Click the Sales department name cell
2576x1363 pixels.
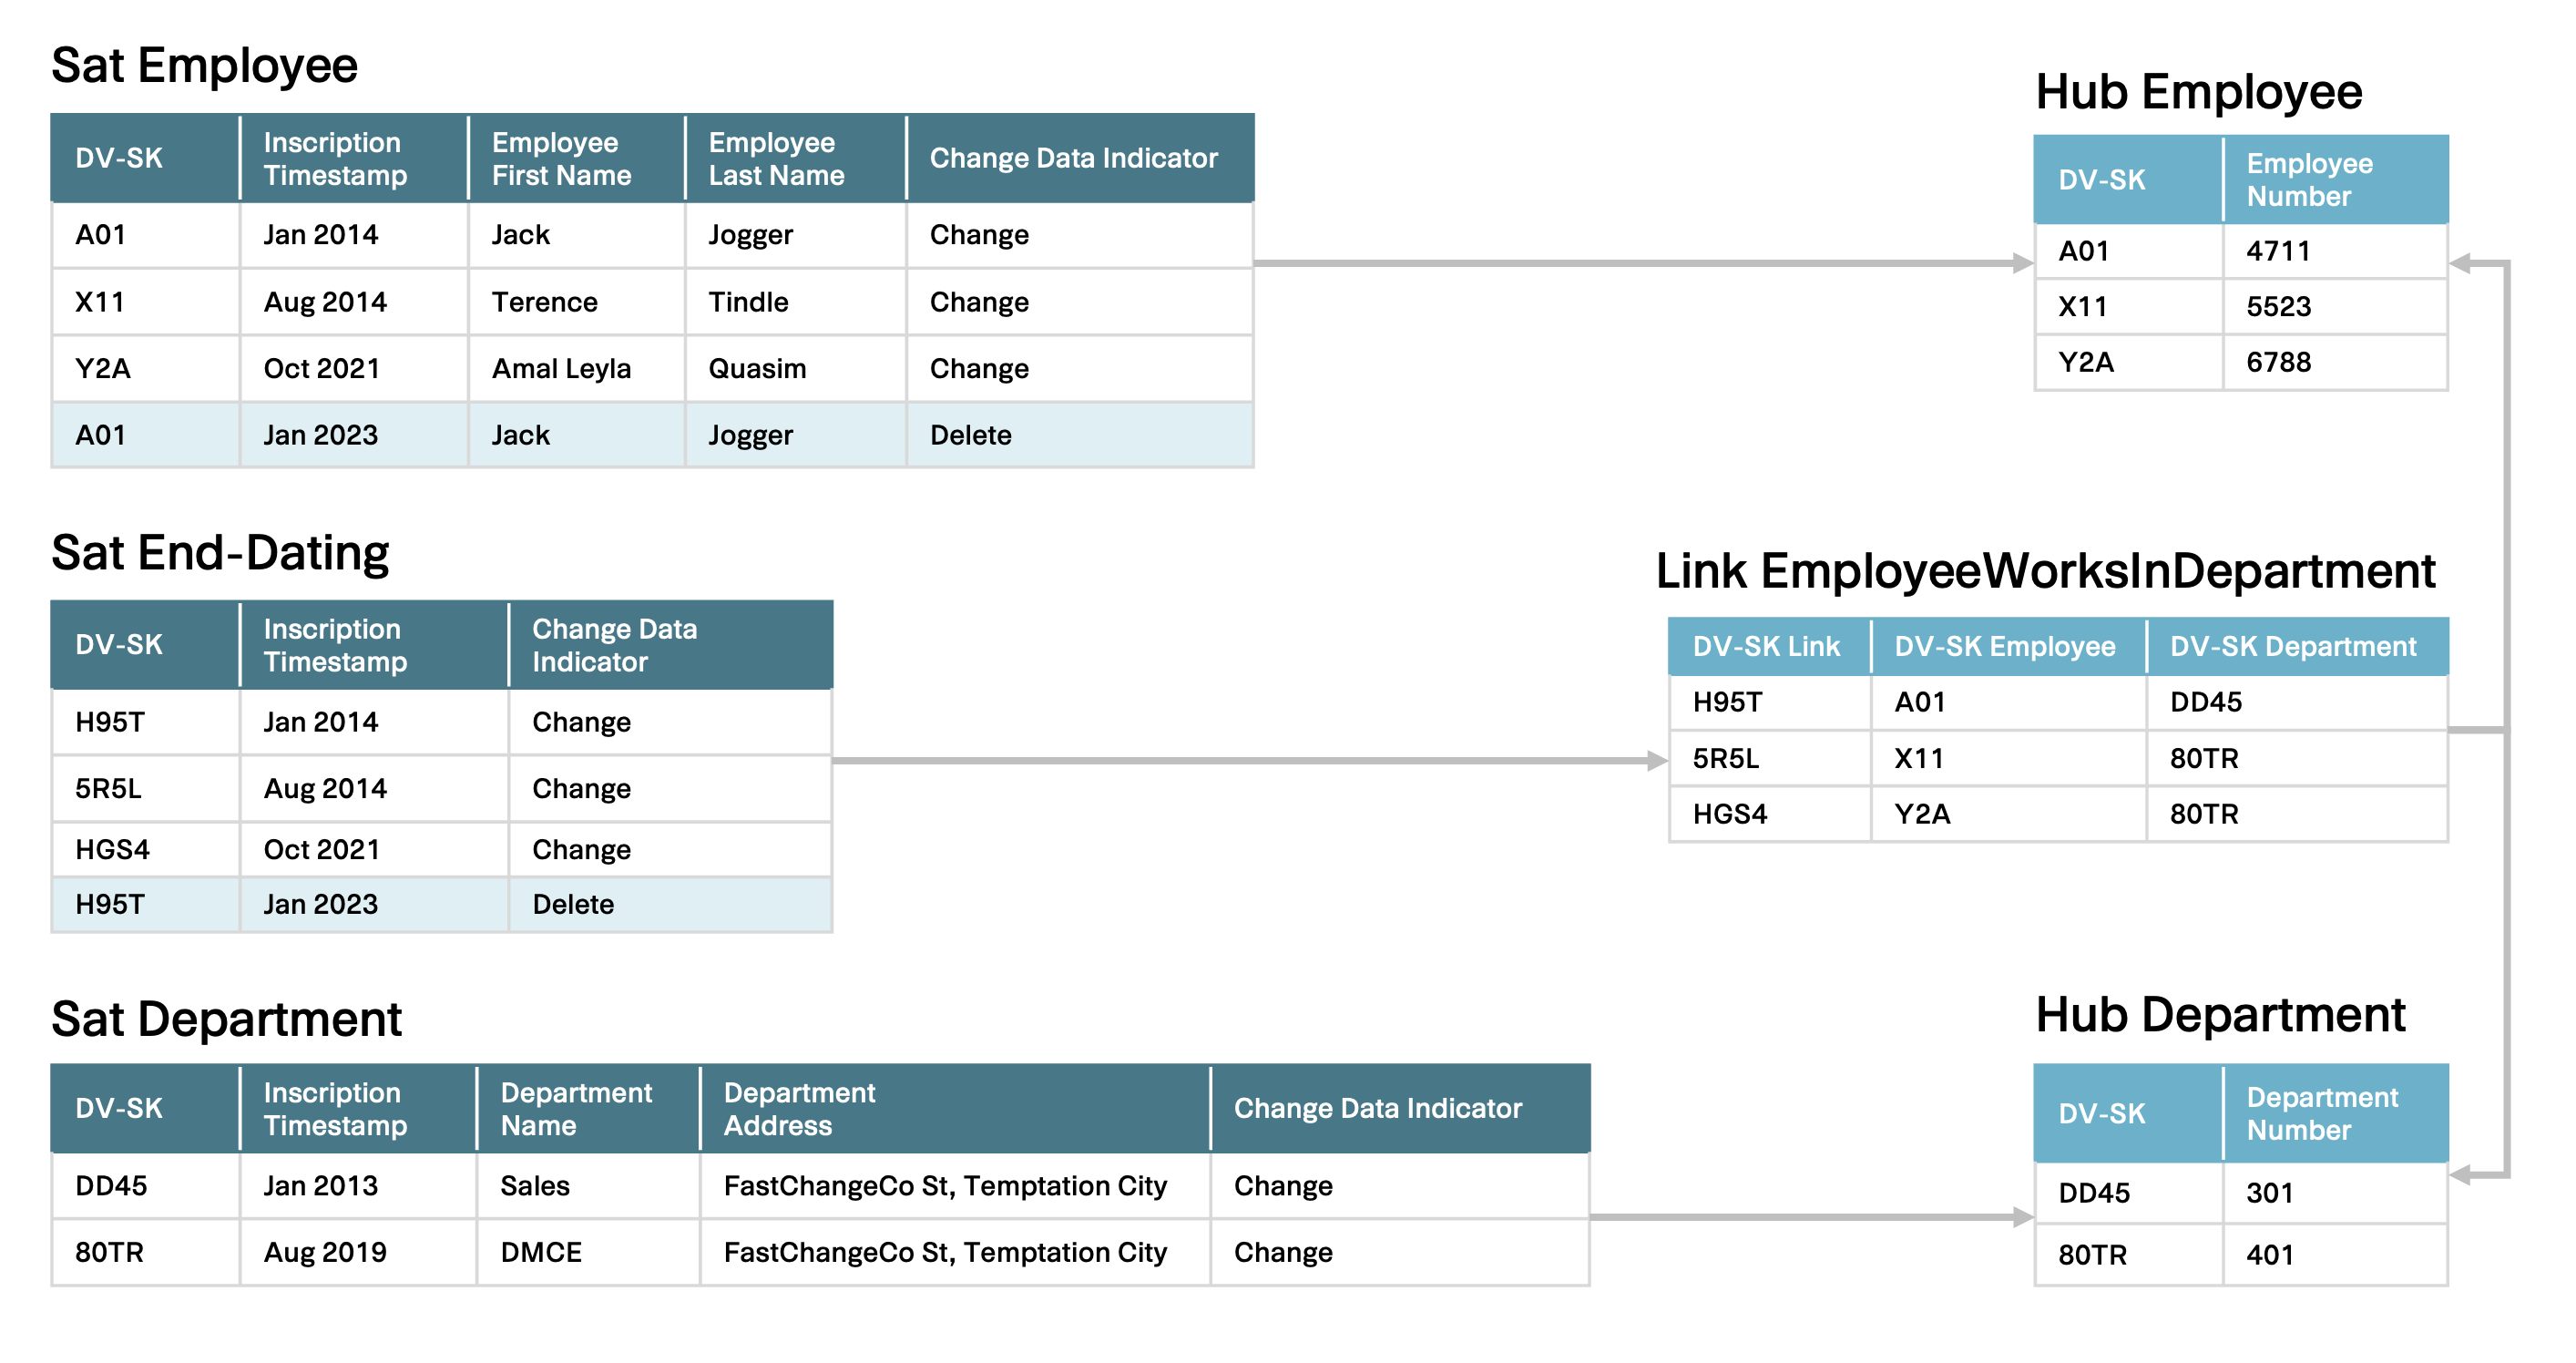533,1186
